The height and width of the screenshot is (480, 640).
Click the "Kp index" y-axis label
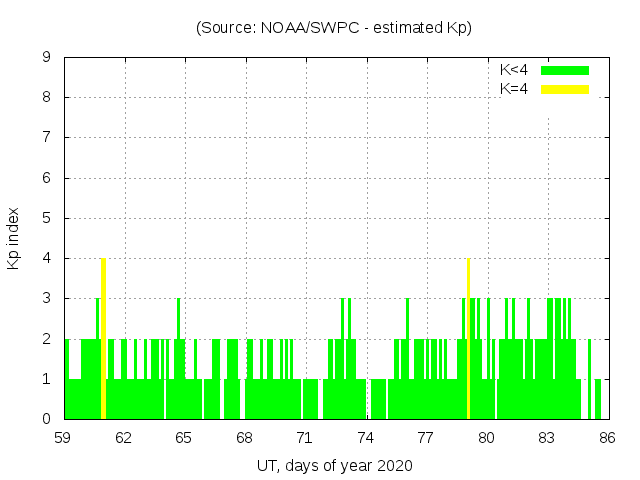[14, 239]
